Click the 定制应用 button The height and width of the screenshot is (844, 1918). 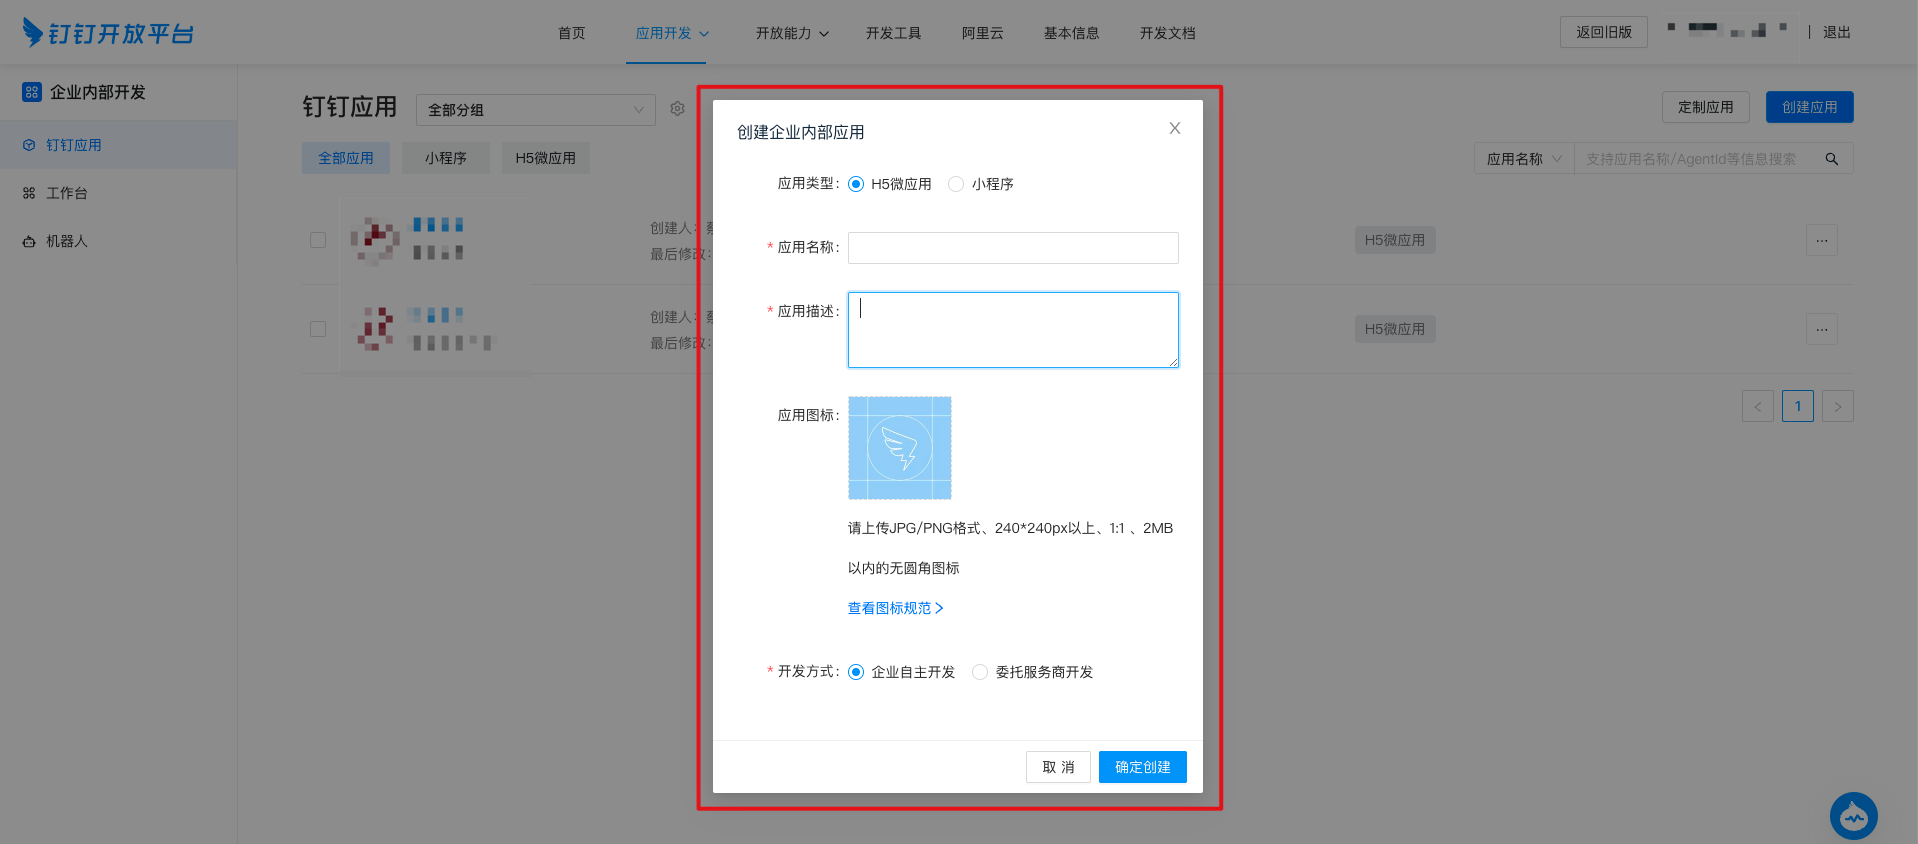pos(1706,107)
